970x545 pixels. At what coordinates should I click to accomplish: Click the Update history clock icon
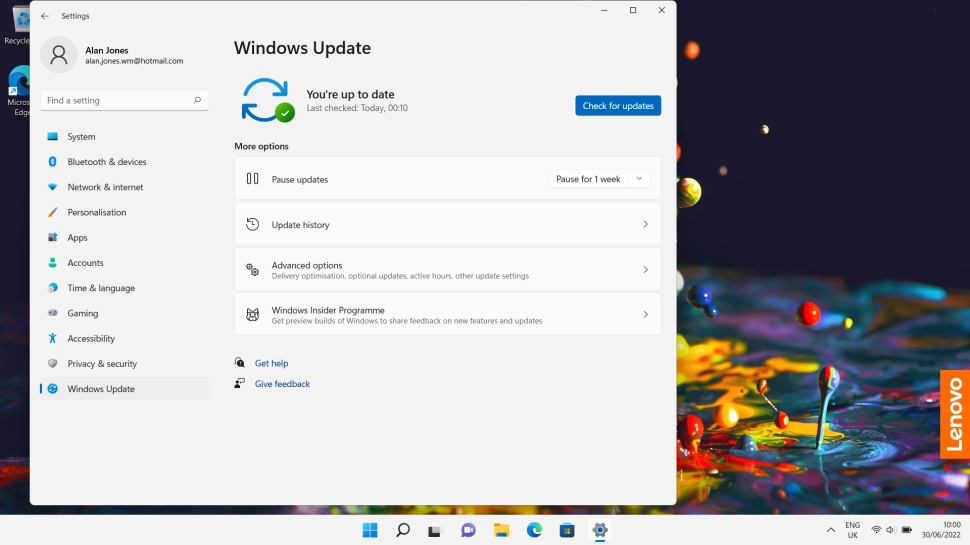point(252,225)
